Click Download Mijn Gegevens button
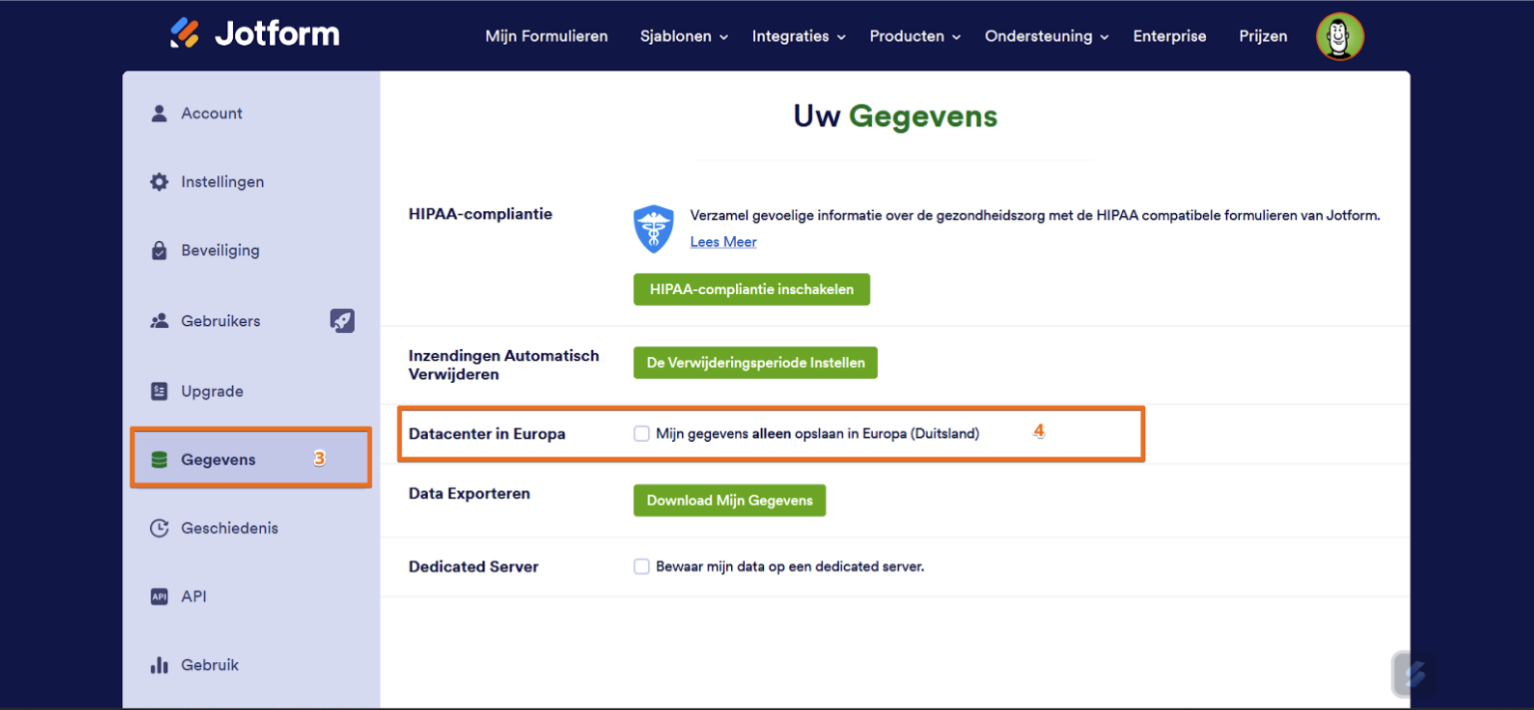Screen dimensions: 1534x710 [729, 500]
